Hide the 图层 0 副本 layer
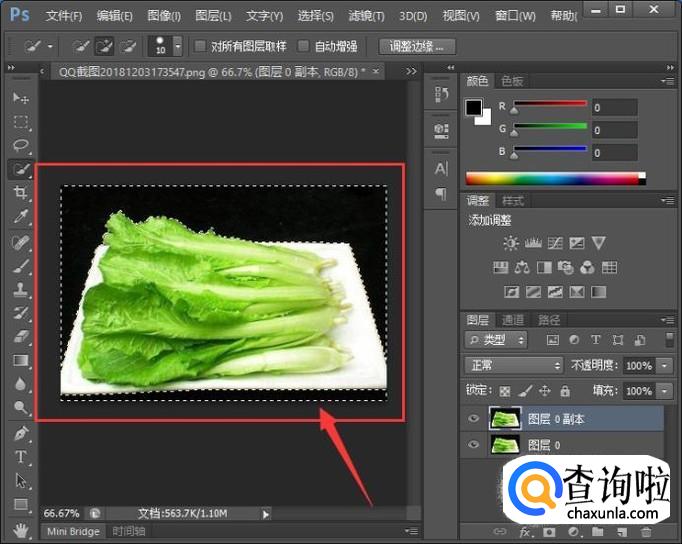This screenshot has height=544, width=682. pyautogui.click(x=474, y=418)
